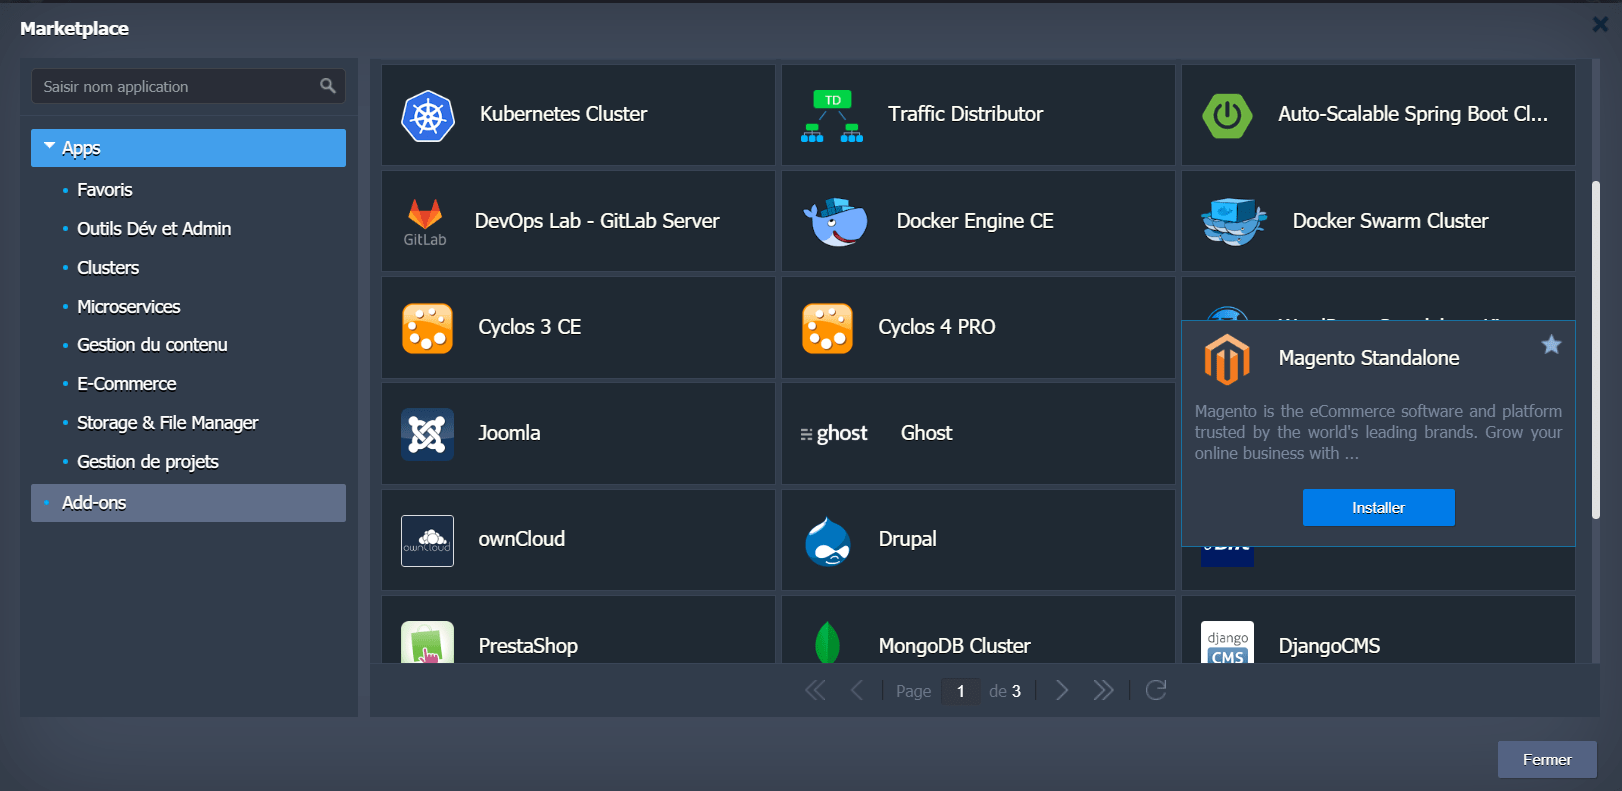1622x791 pixels.
Task: Click the Cyclos 3 CE orange icon
Action: click(428, 329)
